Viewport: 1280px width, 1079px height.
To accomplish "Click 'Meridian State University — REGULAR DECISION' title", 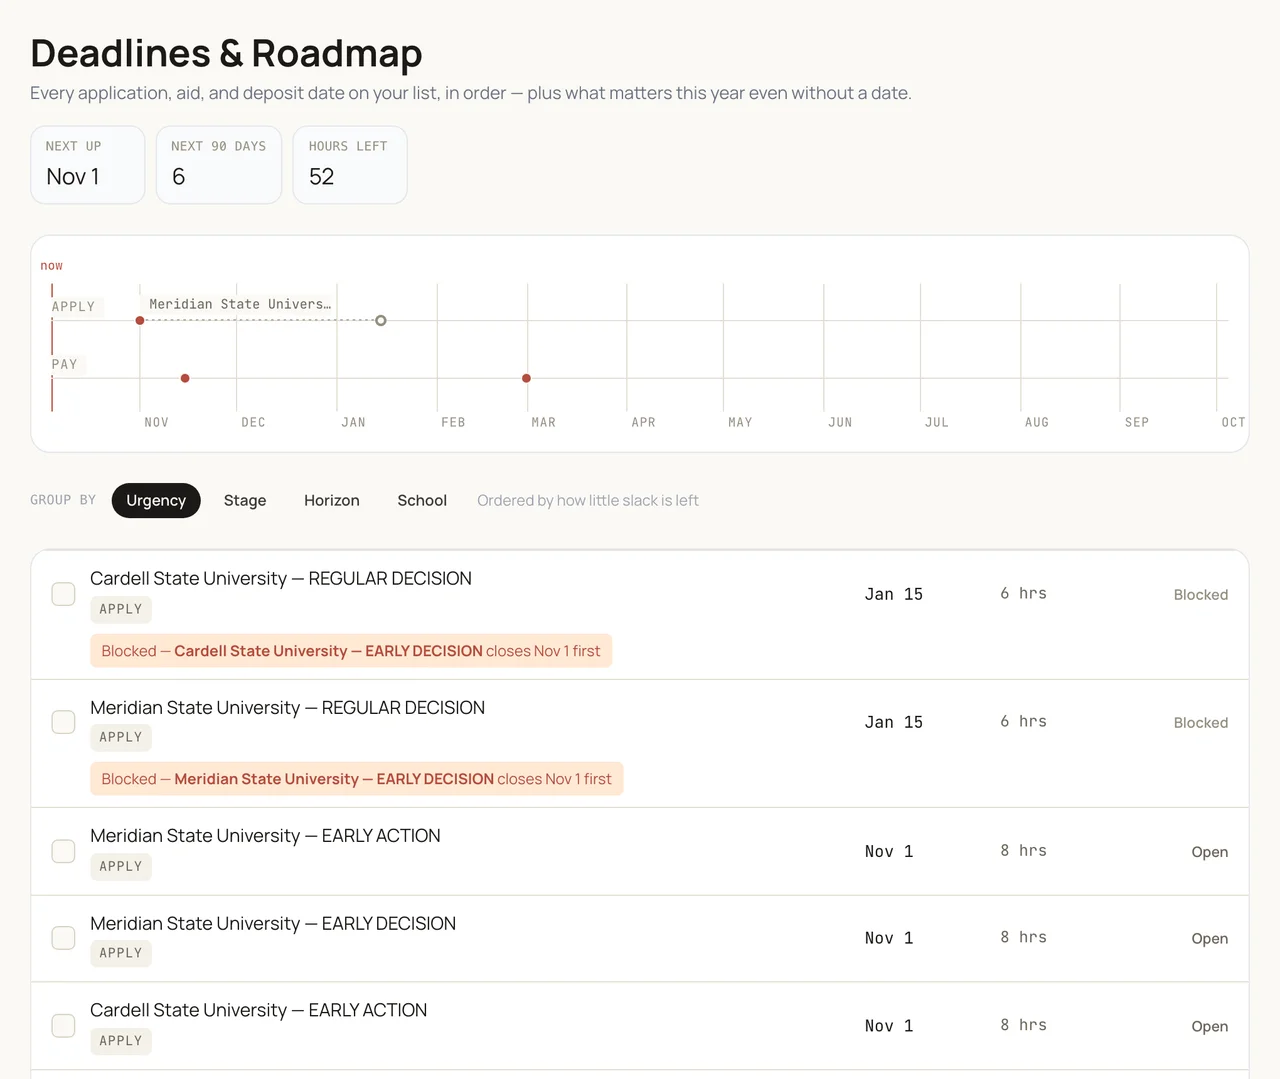I will (287, 707).
